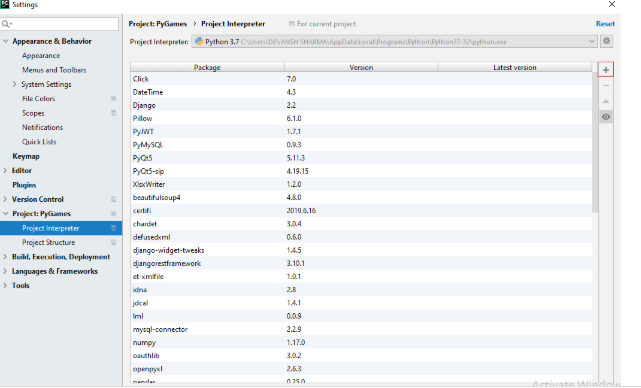The height and width of the screenshot is (388, 641).
Task: Select the Keymap settings item
Action: [26, 156]
